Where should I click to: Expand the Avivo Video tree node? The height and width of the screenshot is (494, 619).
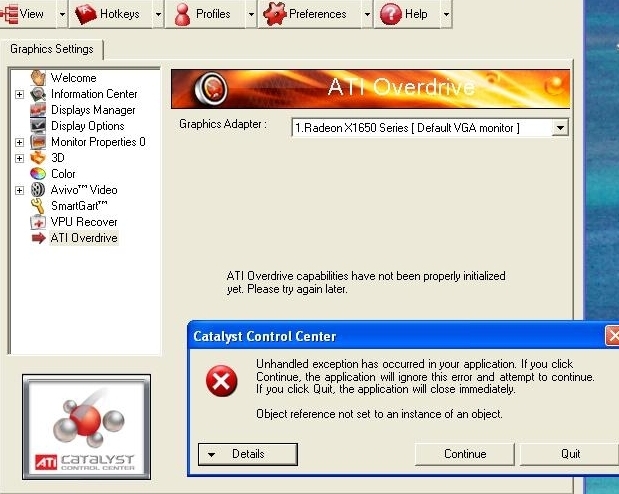pyautogui.click(x=19, y=190)
